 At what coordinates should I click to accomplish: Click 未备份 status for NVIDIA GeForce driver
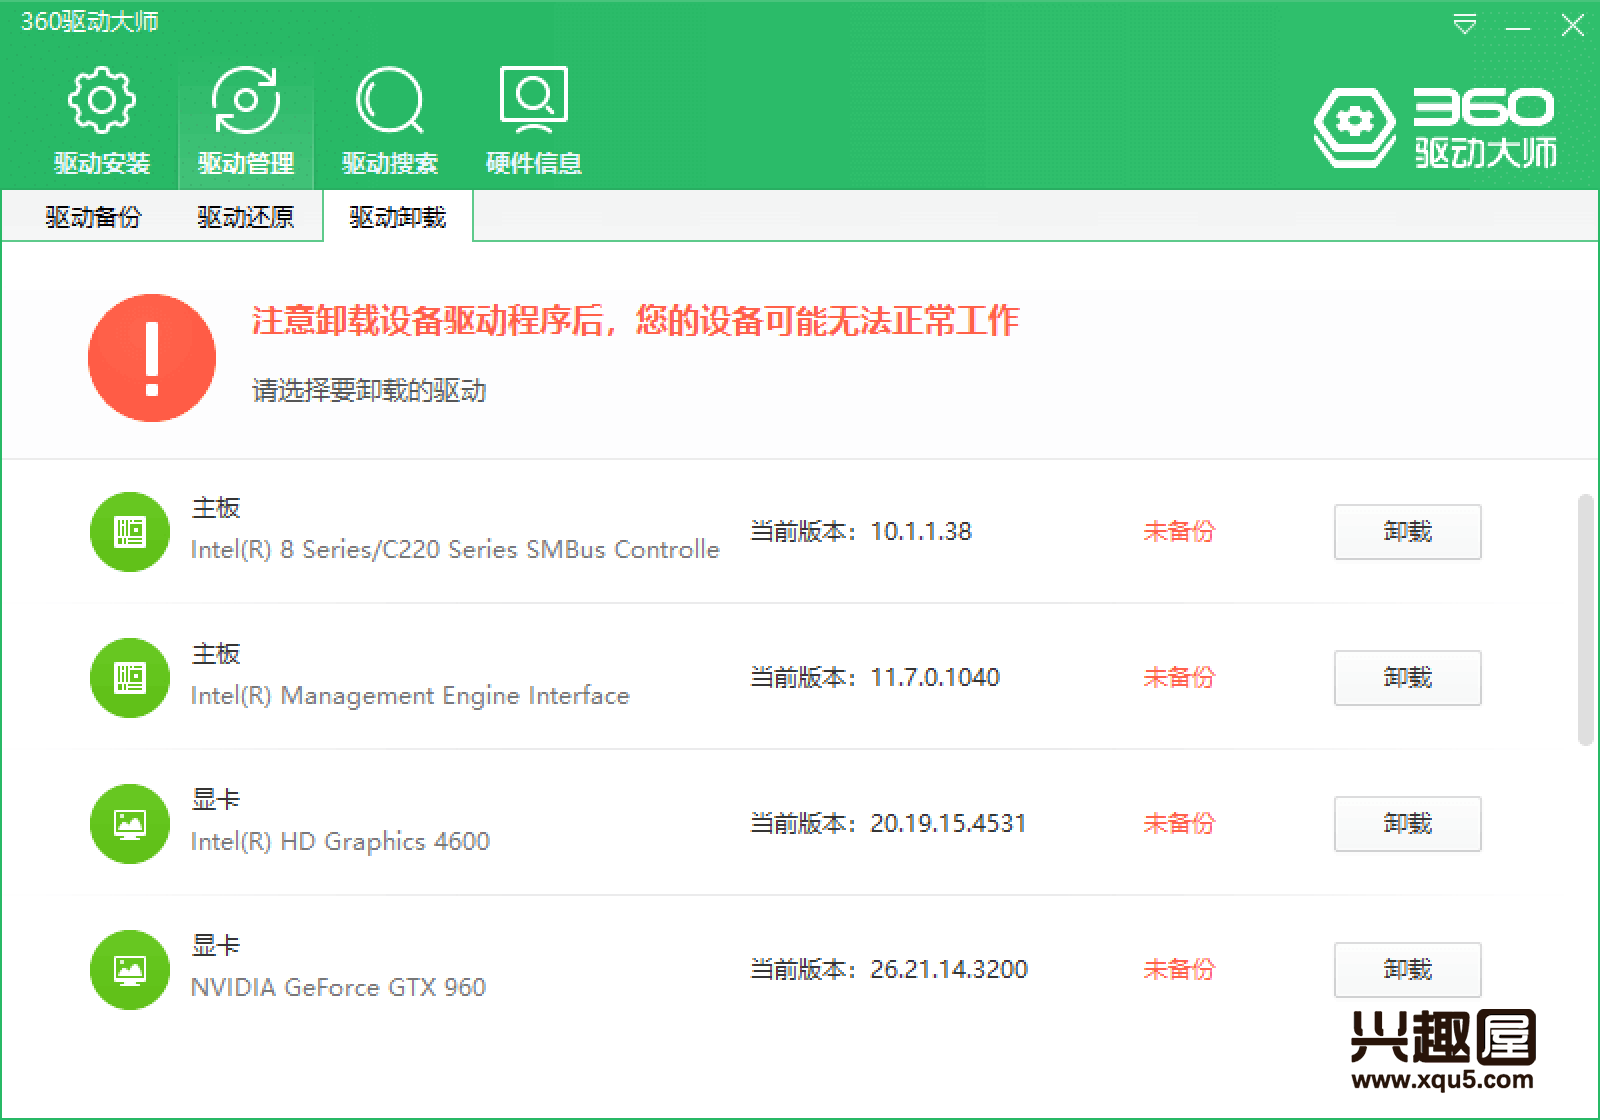pos(1178,970)
